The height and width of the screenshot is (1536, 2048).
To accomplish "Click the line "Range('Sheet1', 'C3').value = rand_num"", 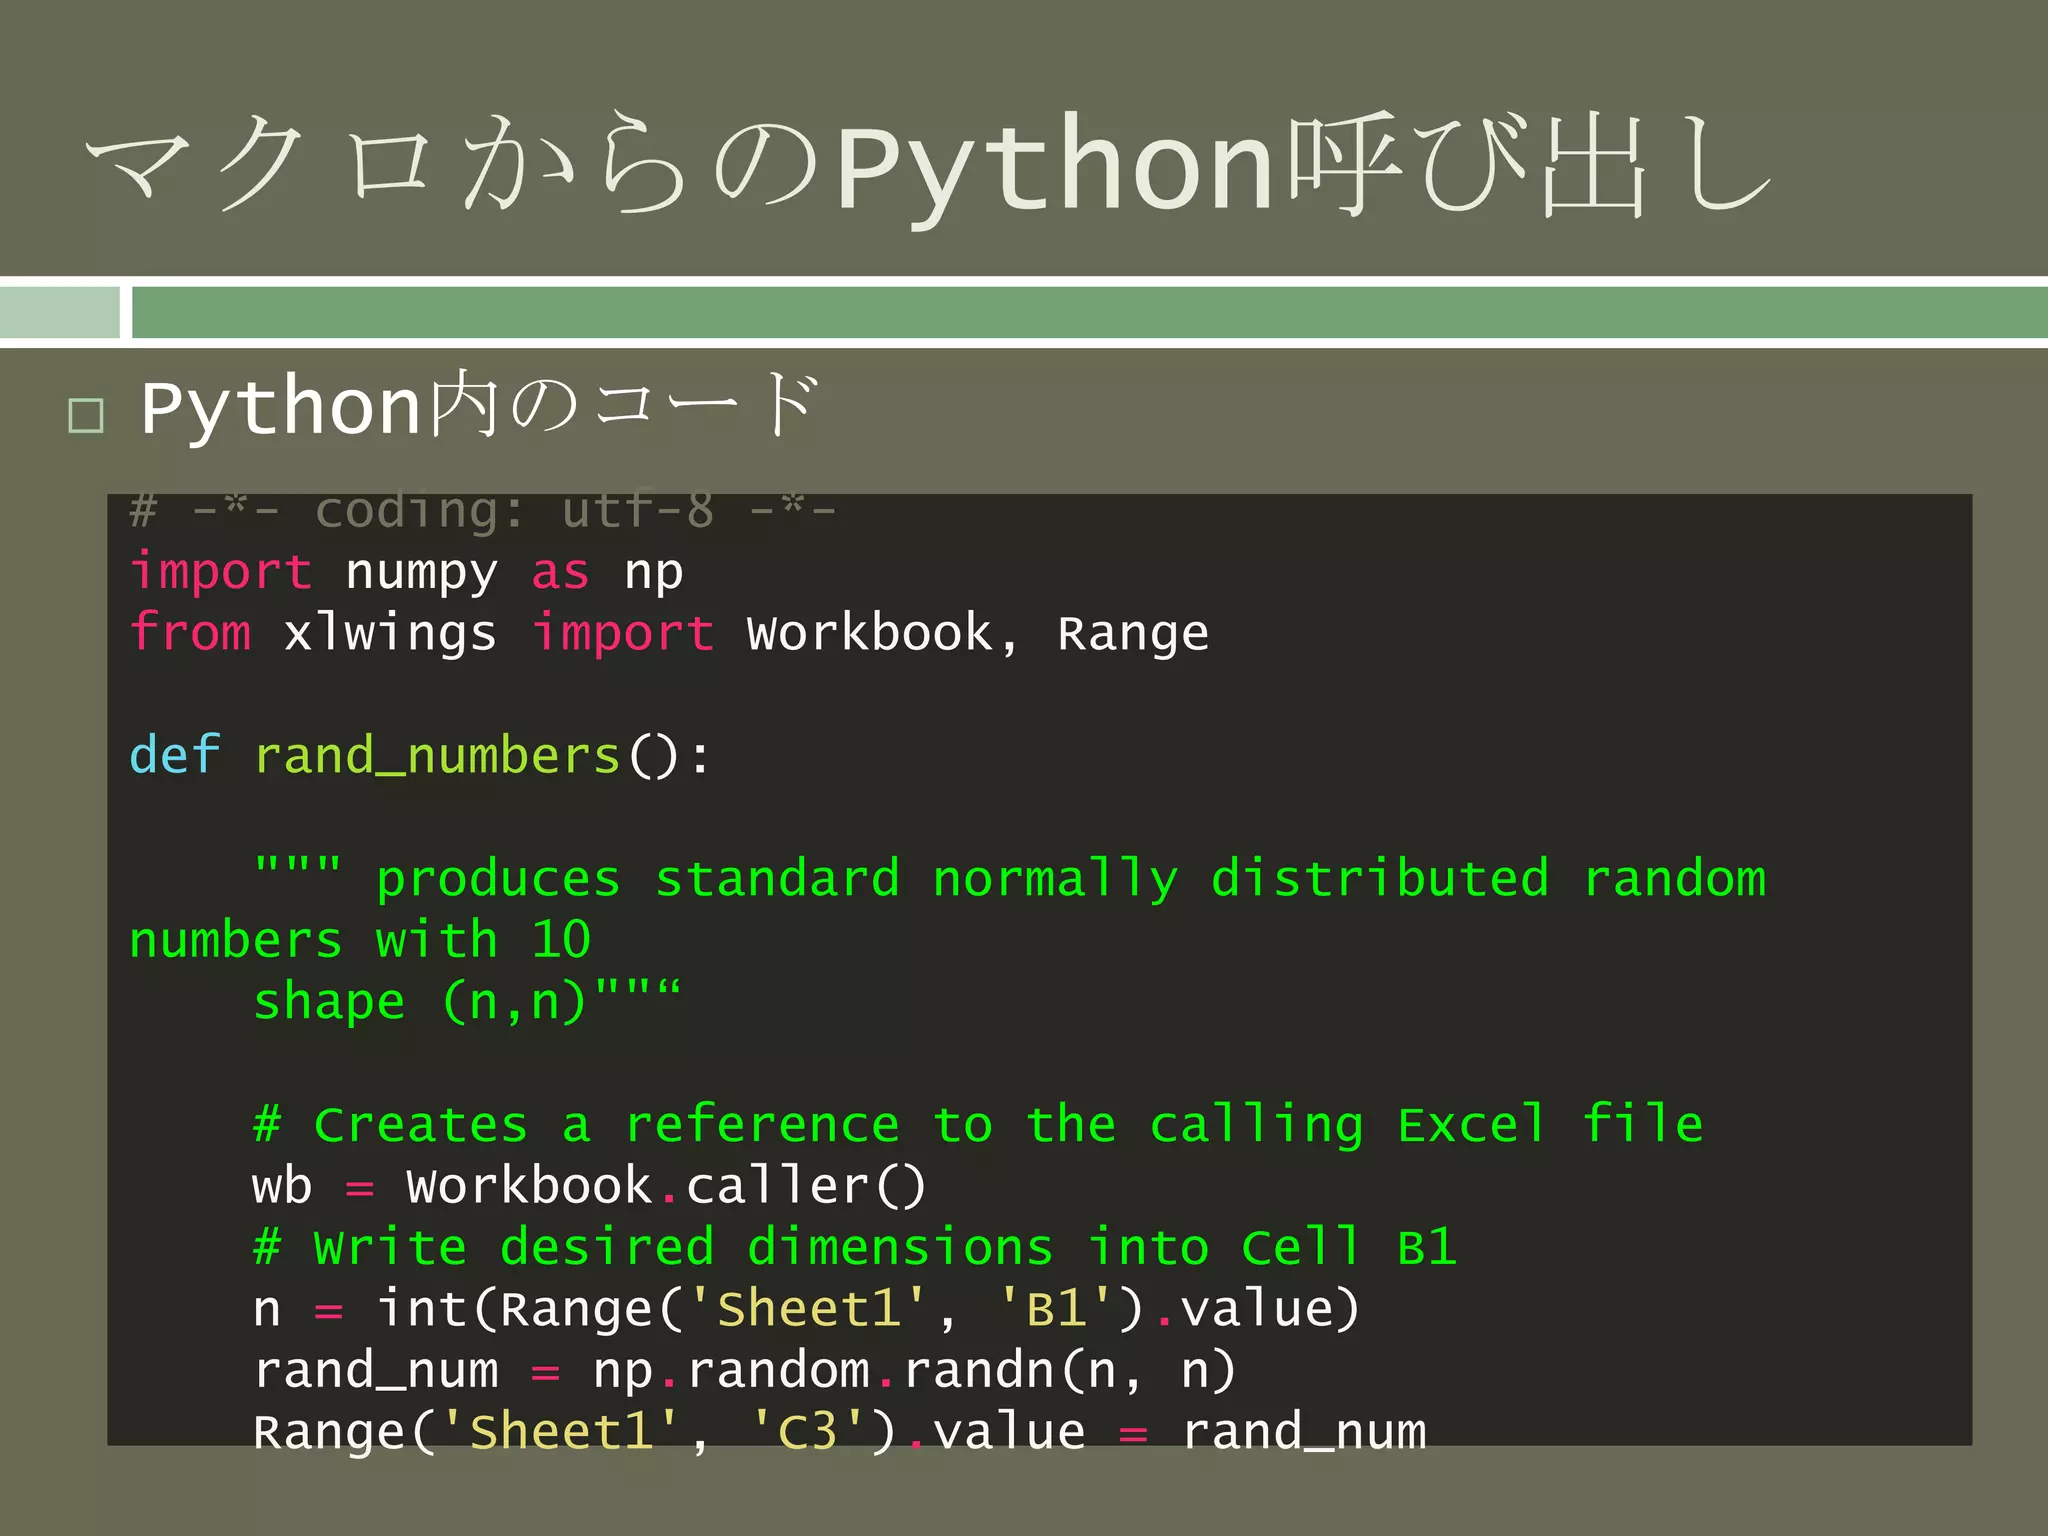I will (x=840, y=1432).
